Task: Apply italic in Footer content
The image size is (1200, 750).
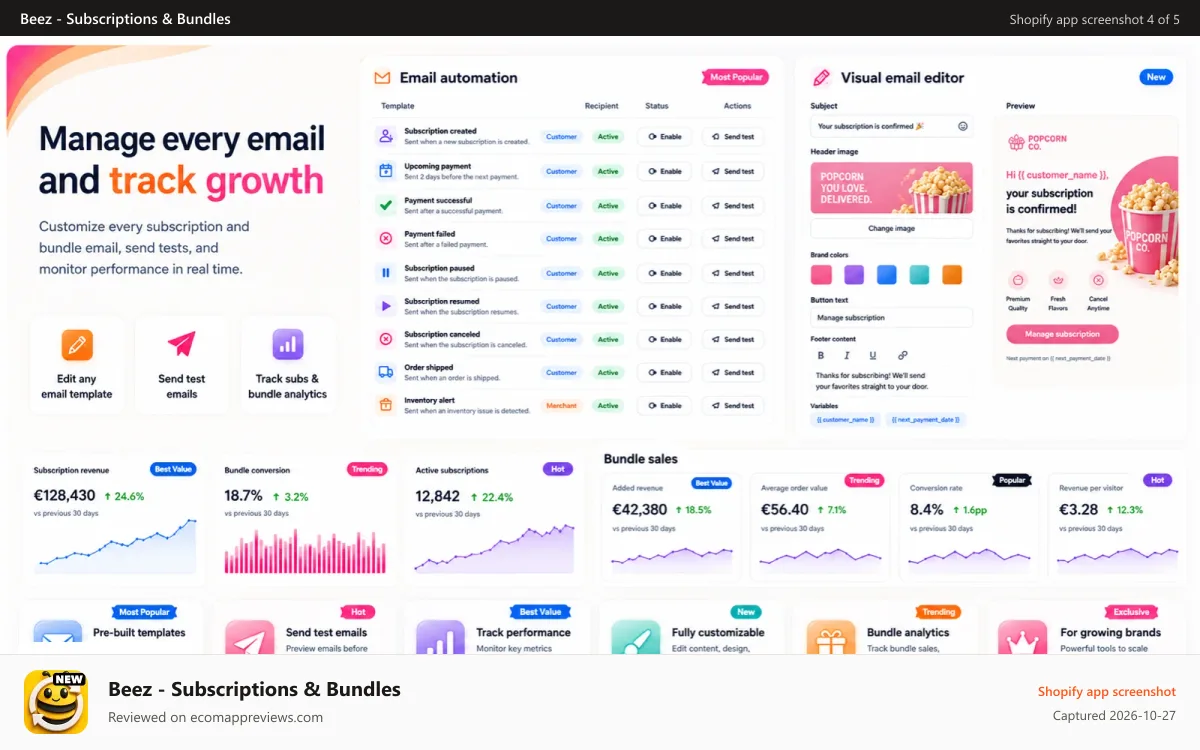Action: pos(847,355)
